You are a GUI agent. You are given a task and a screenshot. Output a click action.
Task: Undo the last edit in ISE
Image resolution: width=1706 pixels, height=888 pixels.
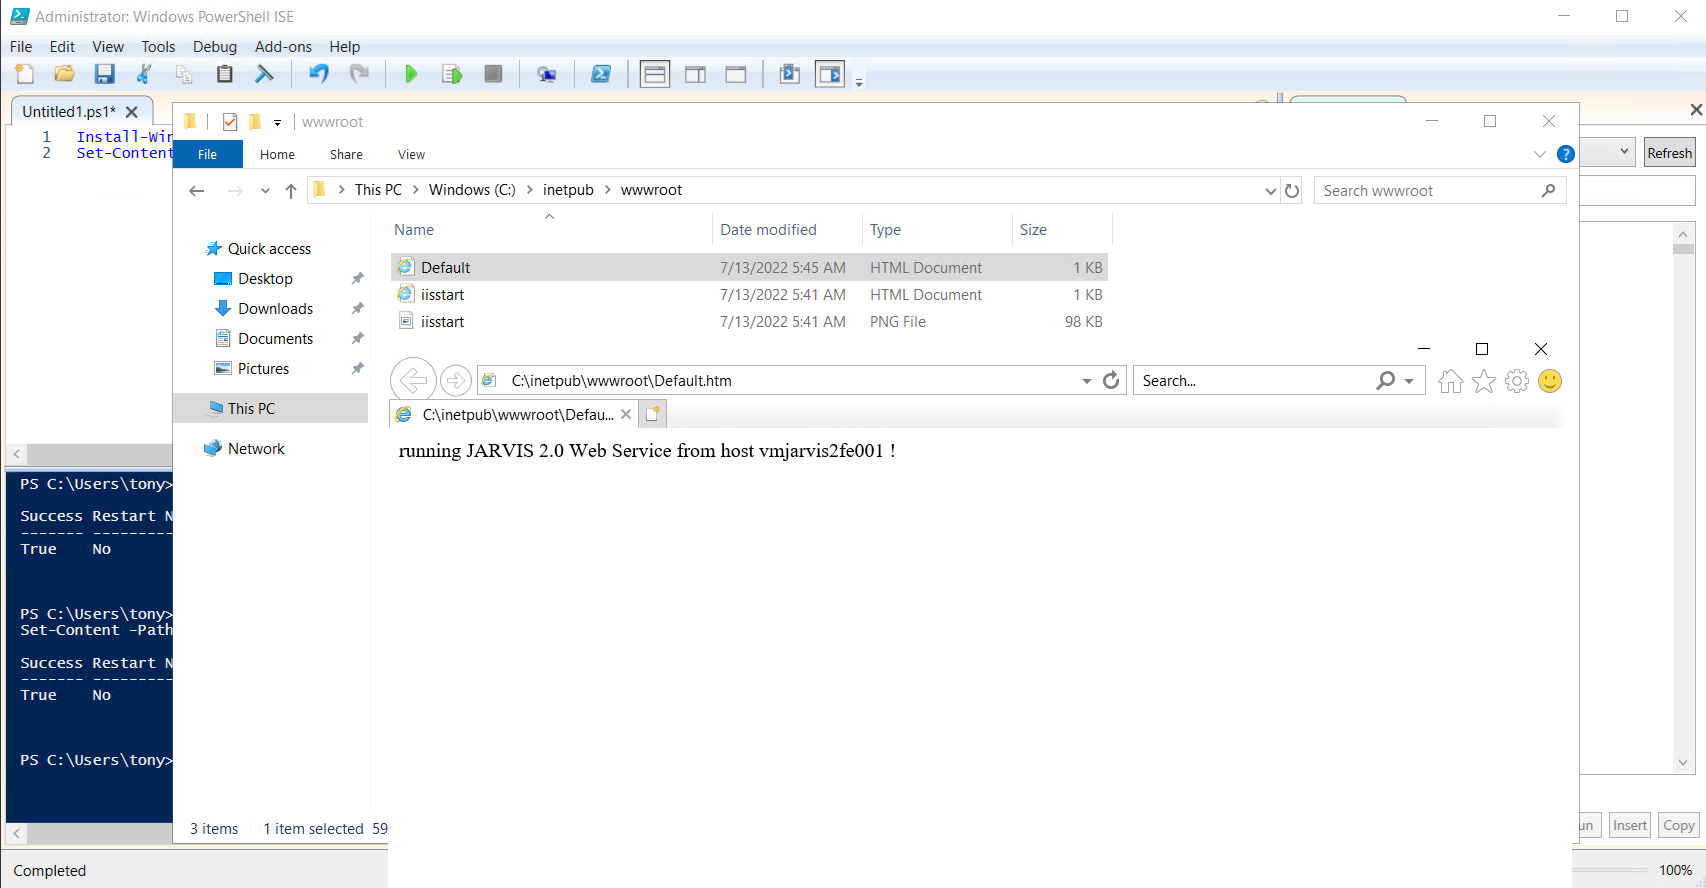pyautogui.click(x=318, y=74)
